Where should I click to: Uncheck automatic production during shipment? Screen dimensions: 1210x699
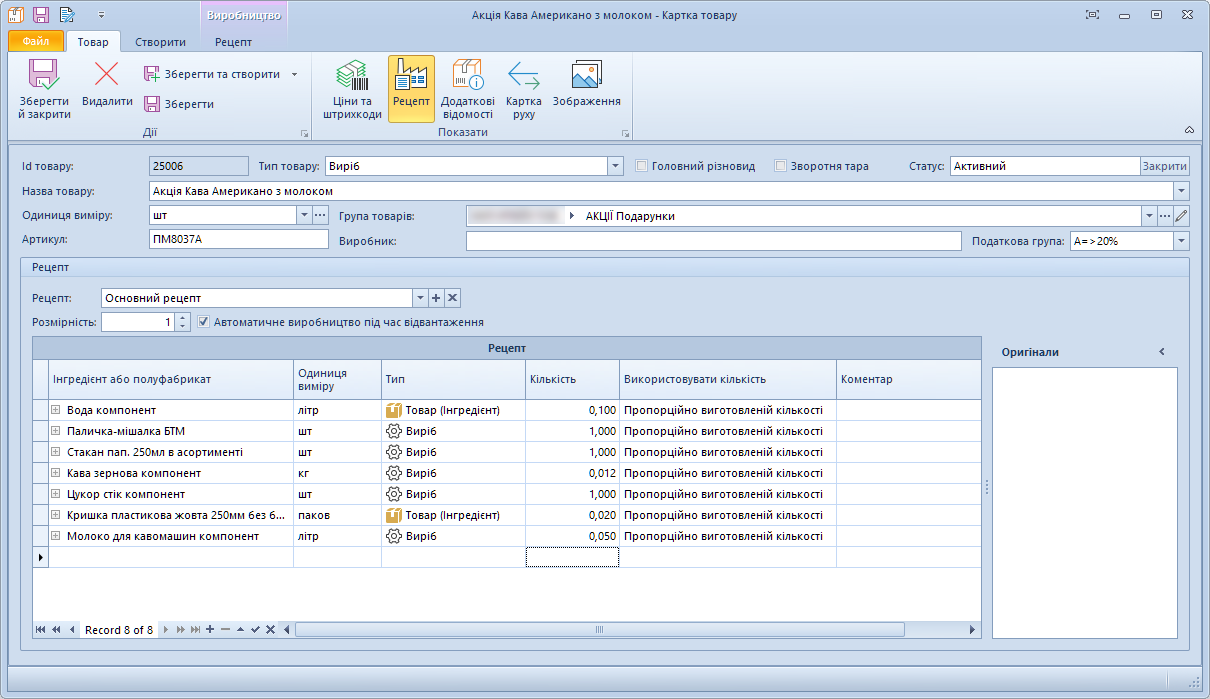[x=204, y=322]
